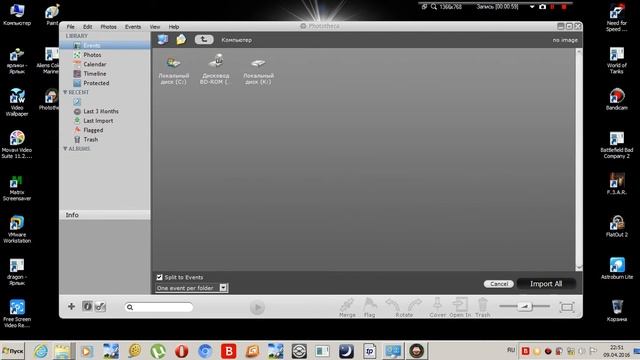Open the One event per folder dropdown
Image resolution: width=640 pixels, height=360 pixels.
coord(191,288)
